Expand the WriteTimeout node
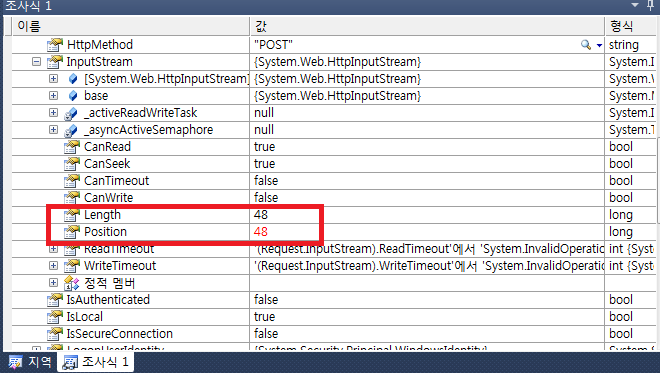 coord(53,266)
